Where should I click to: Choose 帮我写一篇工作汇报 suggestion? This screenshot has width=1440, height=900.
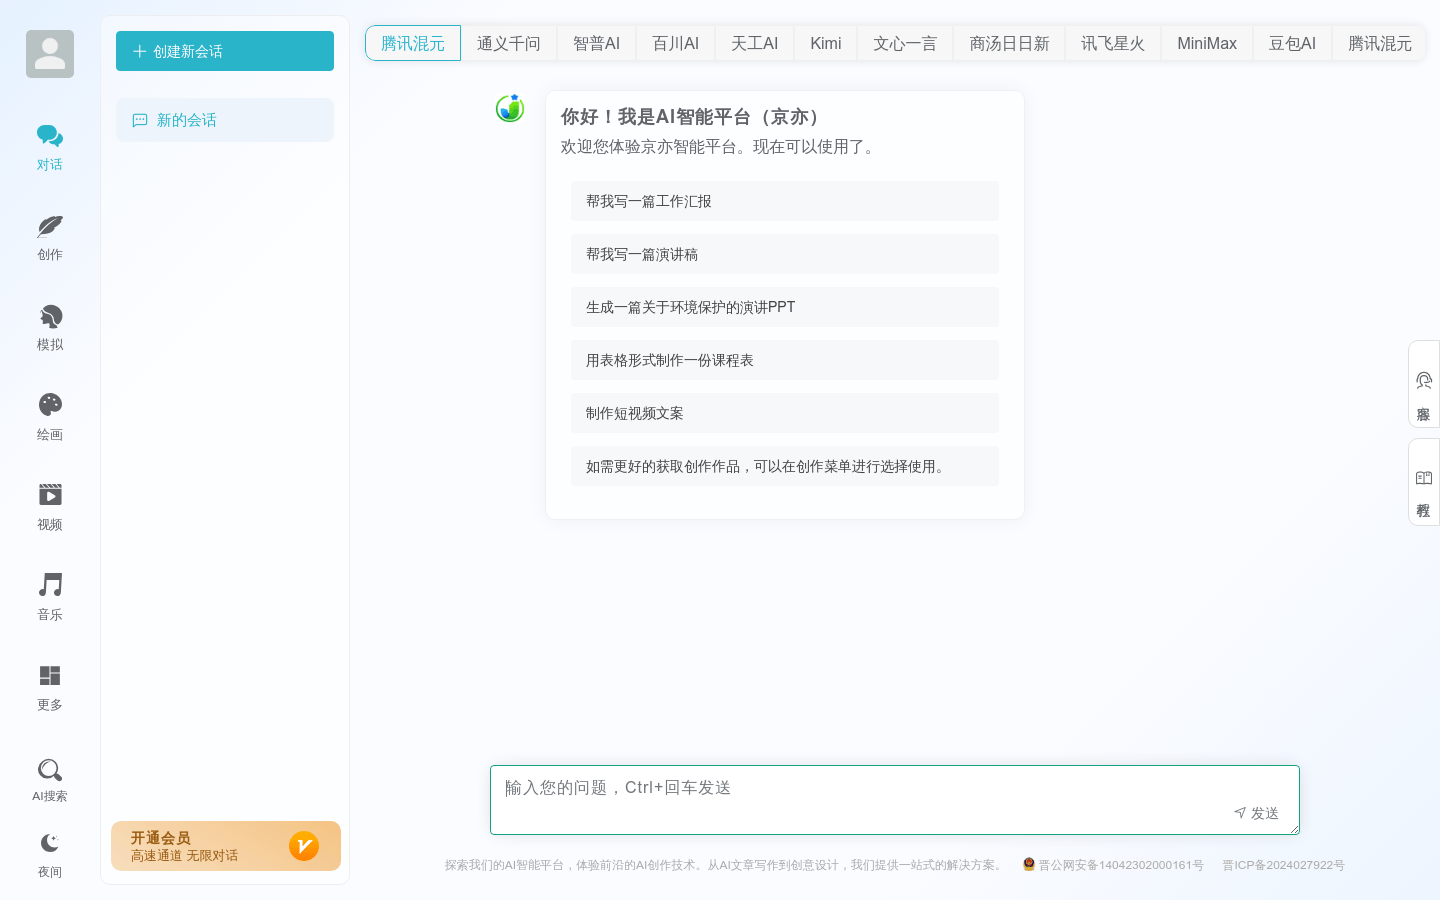pyautogui.click(x=785, y=201)
